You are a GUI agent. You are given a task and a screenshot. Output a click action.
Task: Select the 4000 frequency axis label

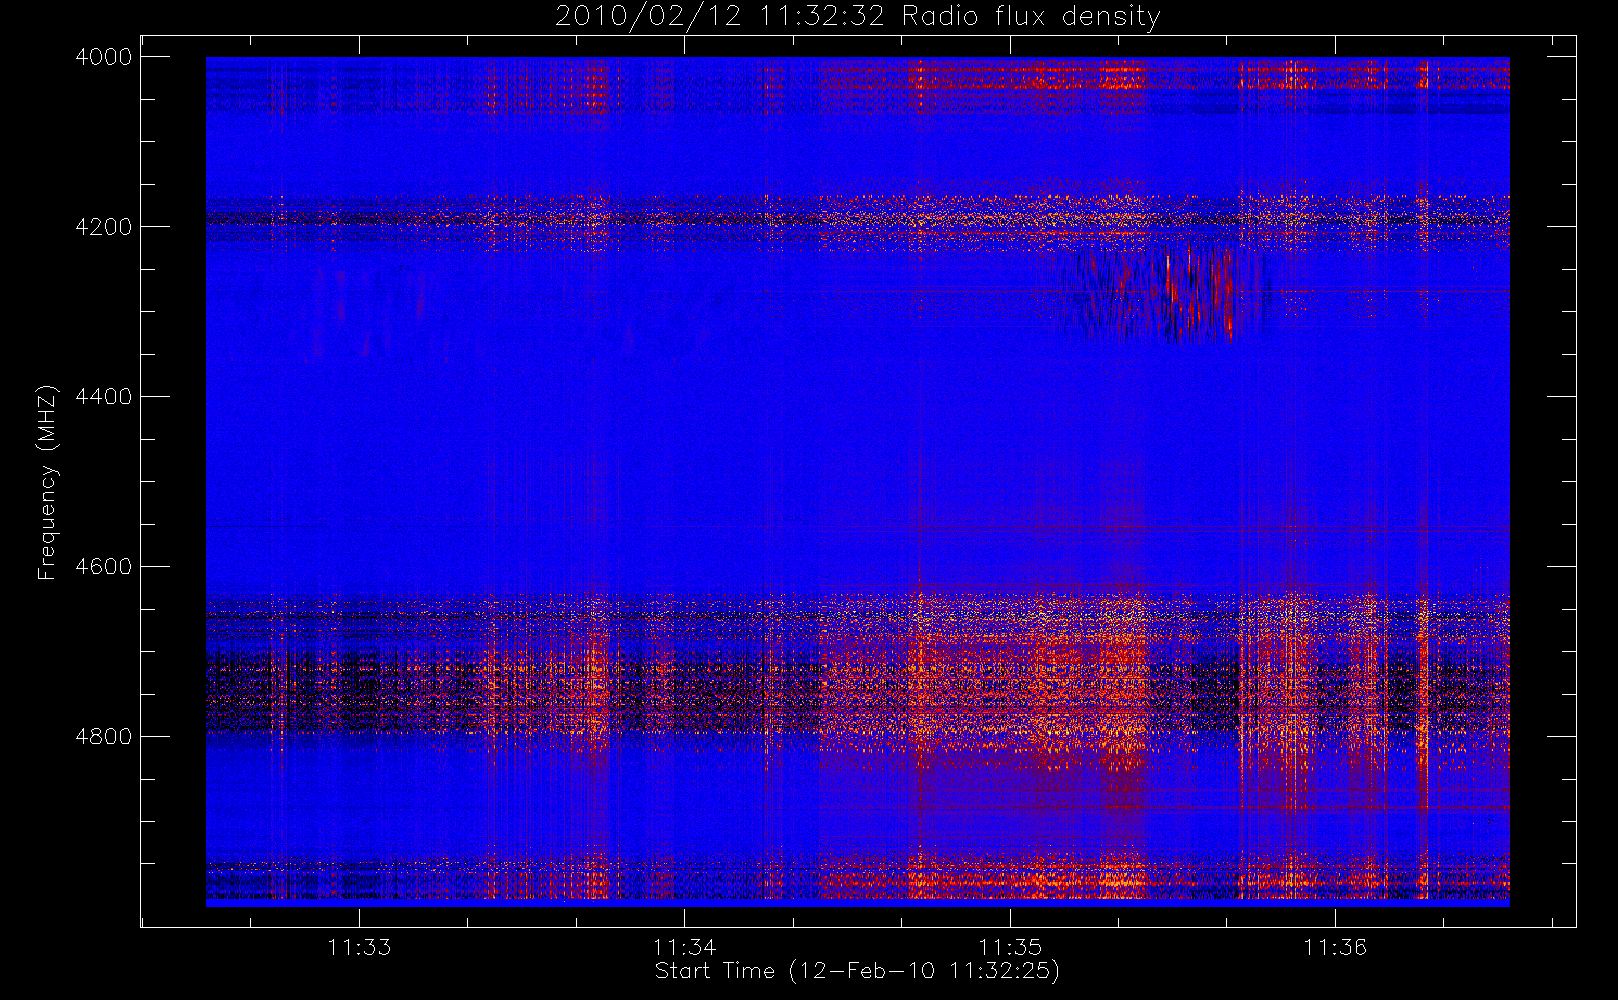[104, 57]
